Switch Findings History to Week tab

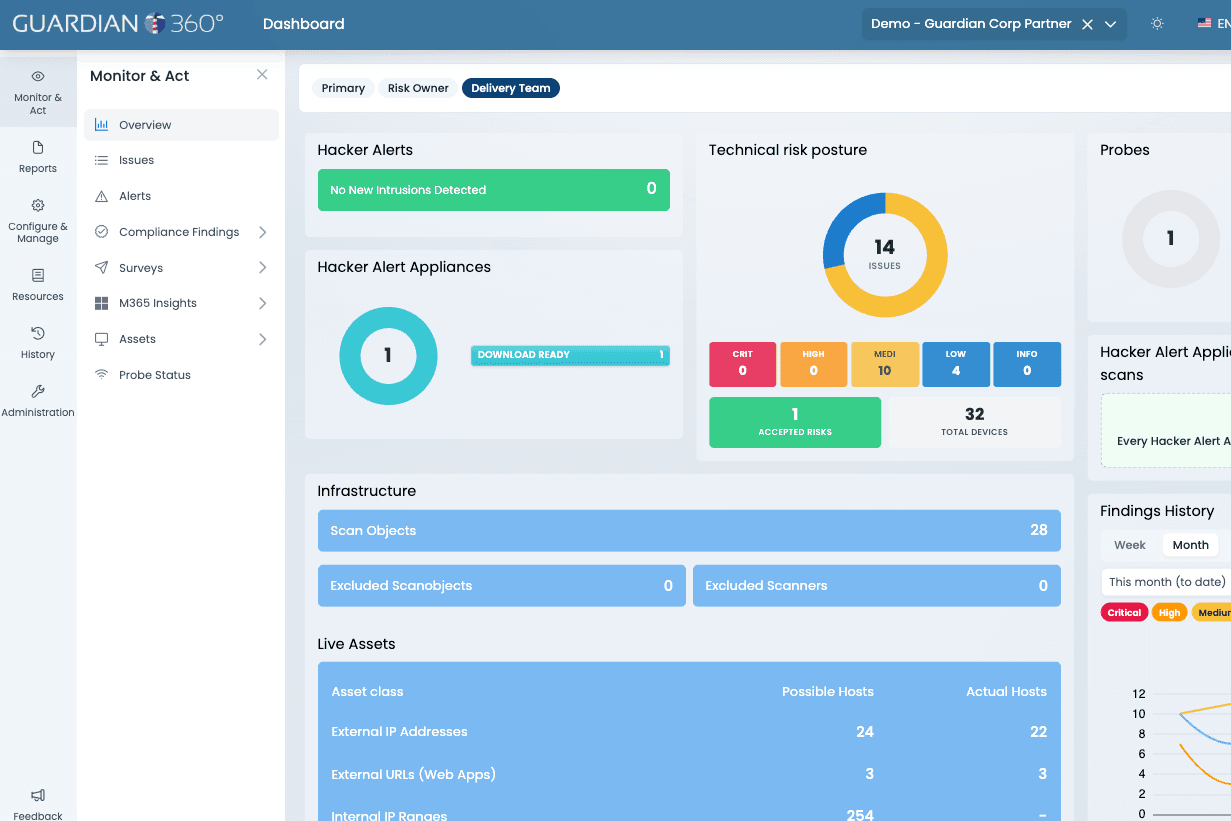[1130, 545]
